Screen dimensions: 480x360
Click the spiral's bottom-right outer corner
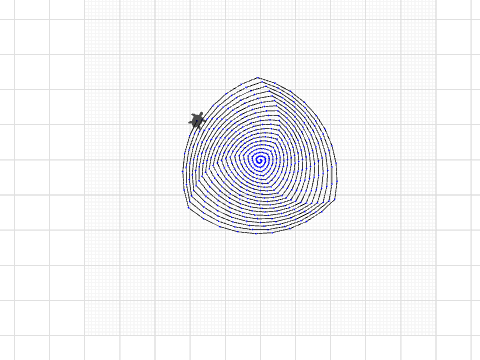coord(335,199)
